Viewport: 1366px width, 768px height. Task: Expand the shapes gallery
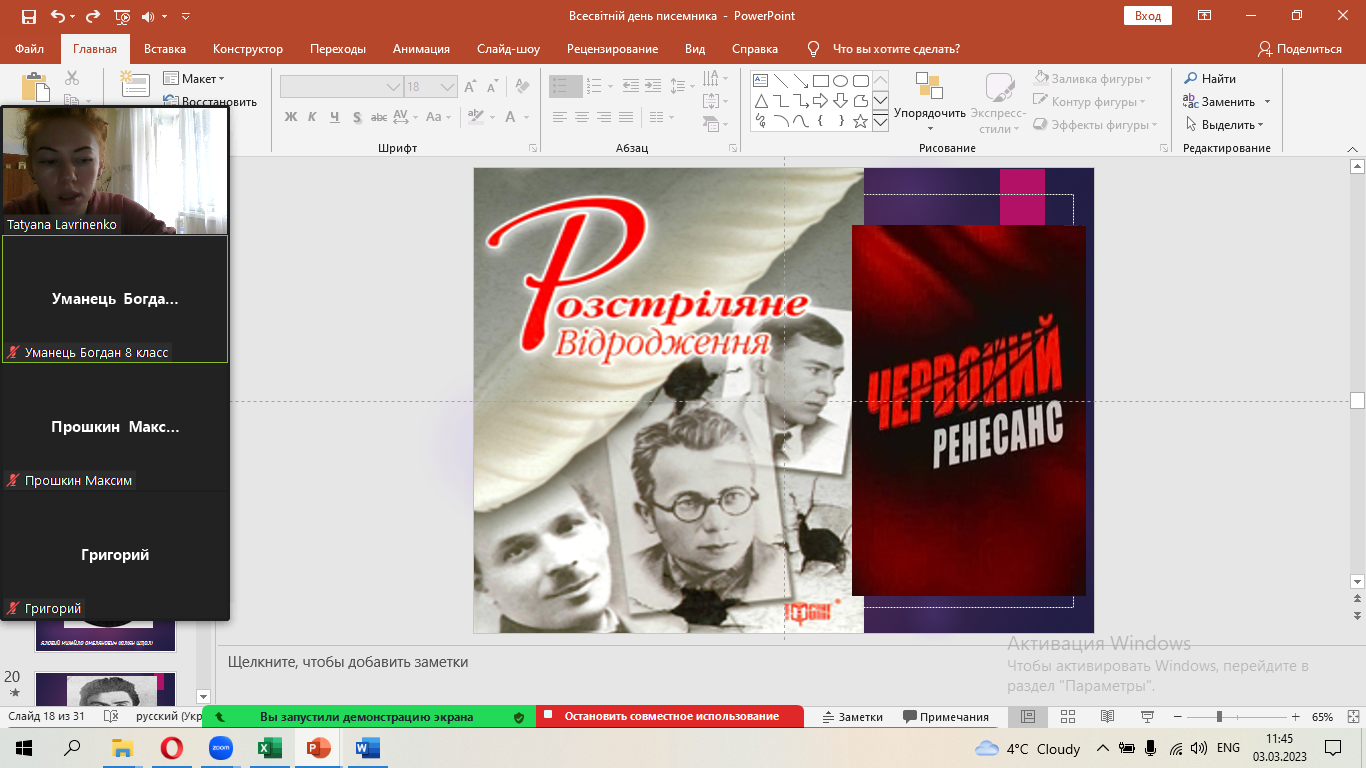tap(880, 122)
